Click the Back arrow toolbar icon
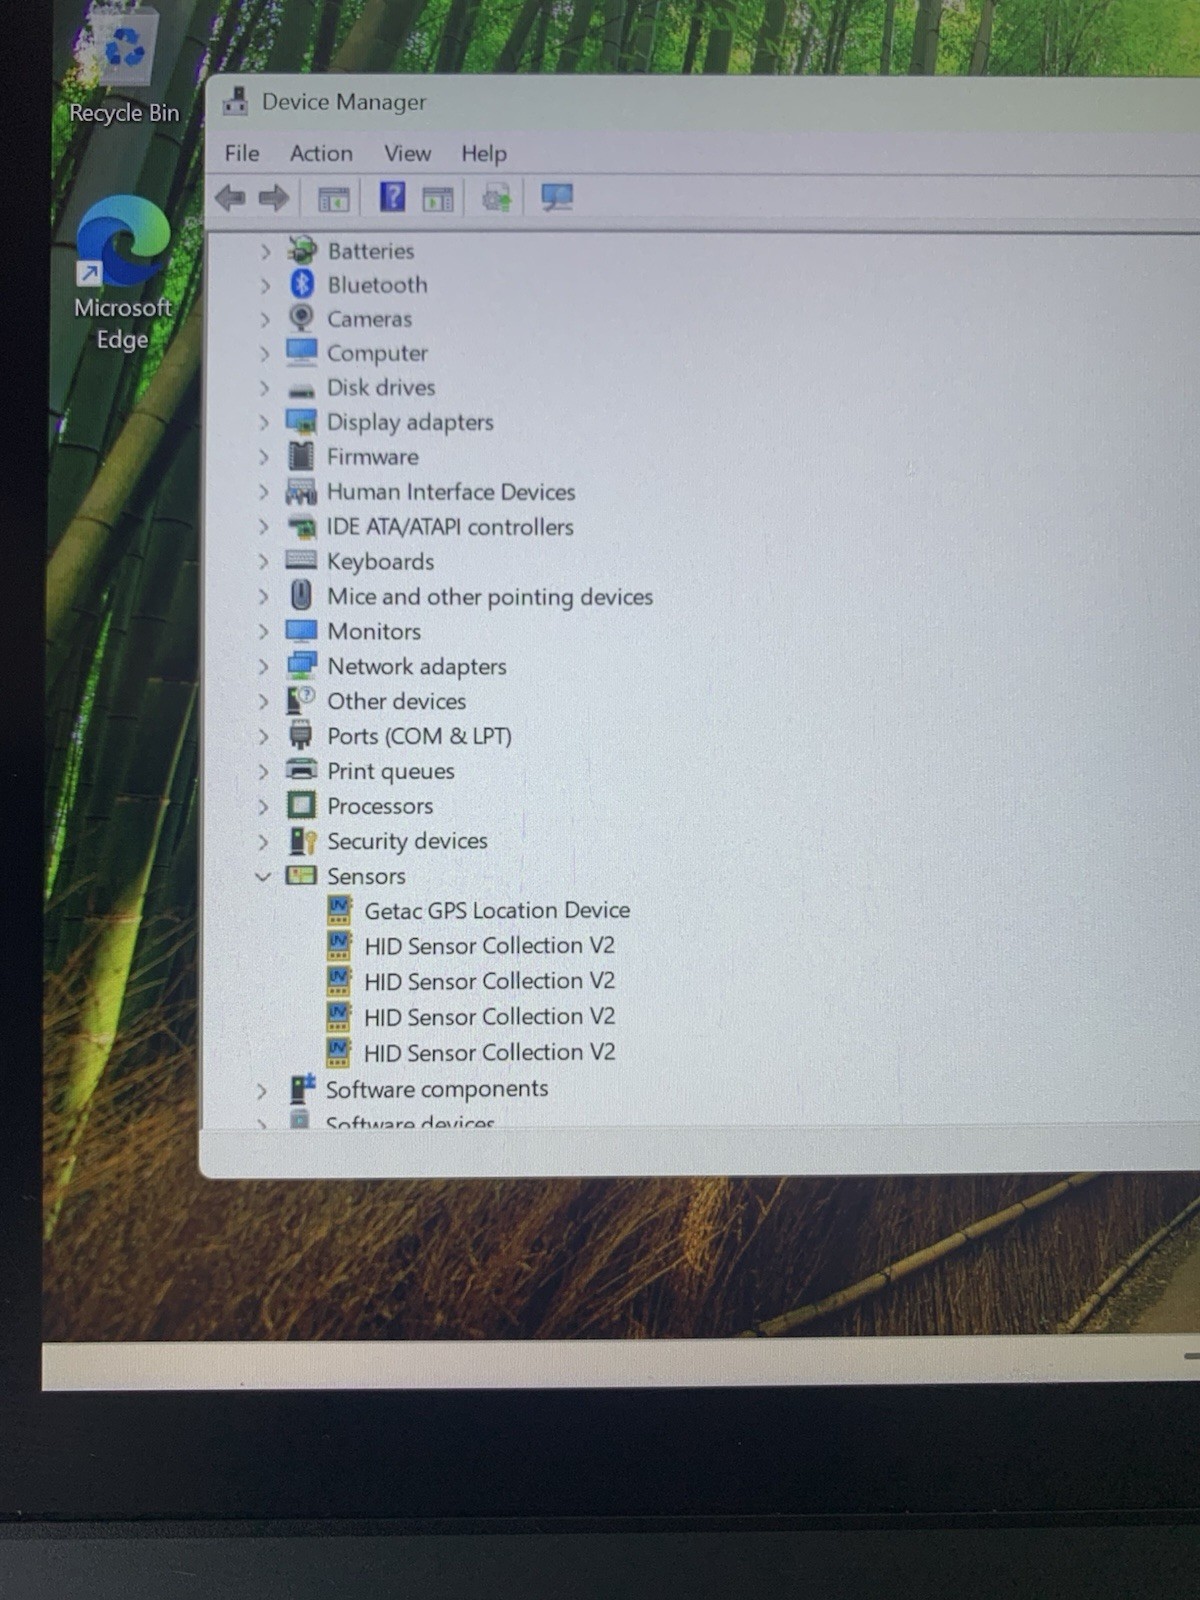This screenshot has width=1200, height=1600. coord(231,198)
